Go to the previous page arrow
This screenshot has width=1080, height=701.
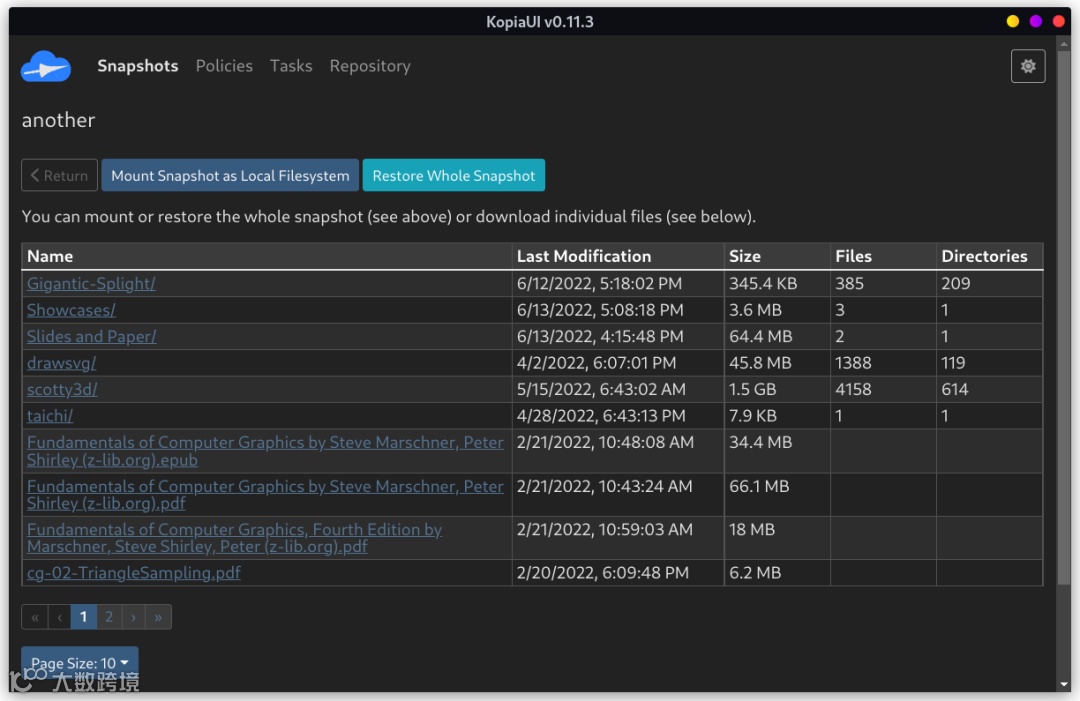[59, 617]
